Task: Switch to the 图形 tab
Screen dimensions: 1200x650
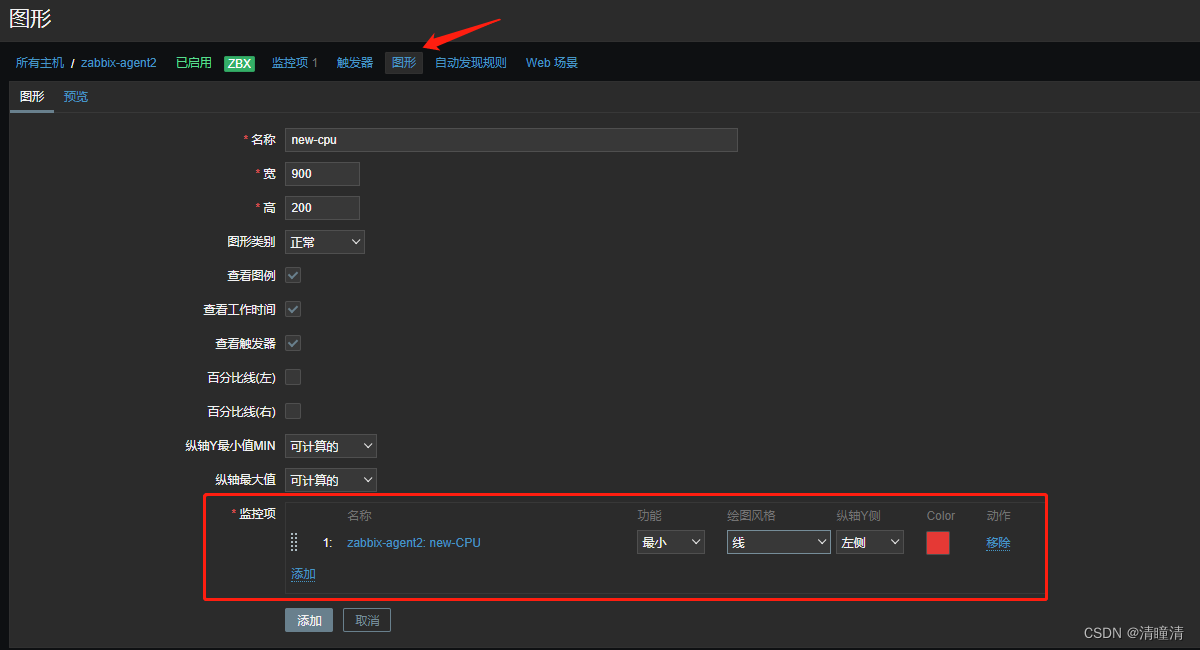Action: [32, 96]
